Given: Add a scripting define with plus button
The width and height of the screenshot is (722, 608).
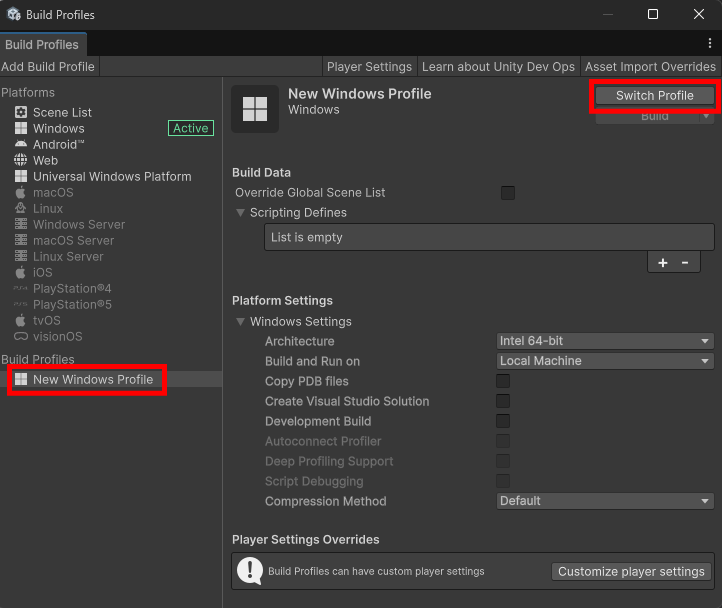Looking at the screenshot, I should pyautogui.click(x=662, y=262).
